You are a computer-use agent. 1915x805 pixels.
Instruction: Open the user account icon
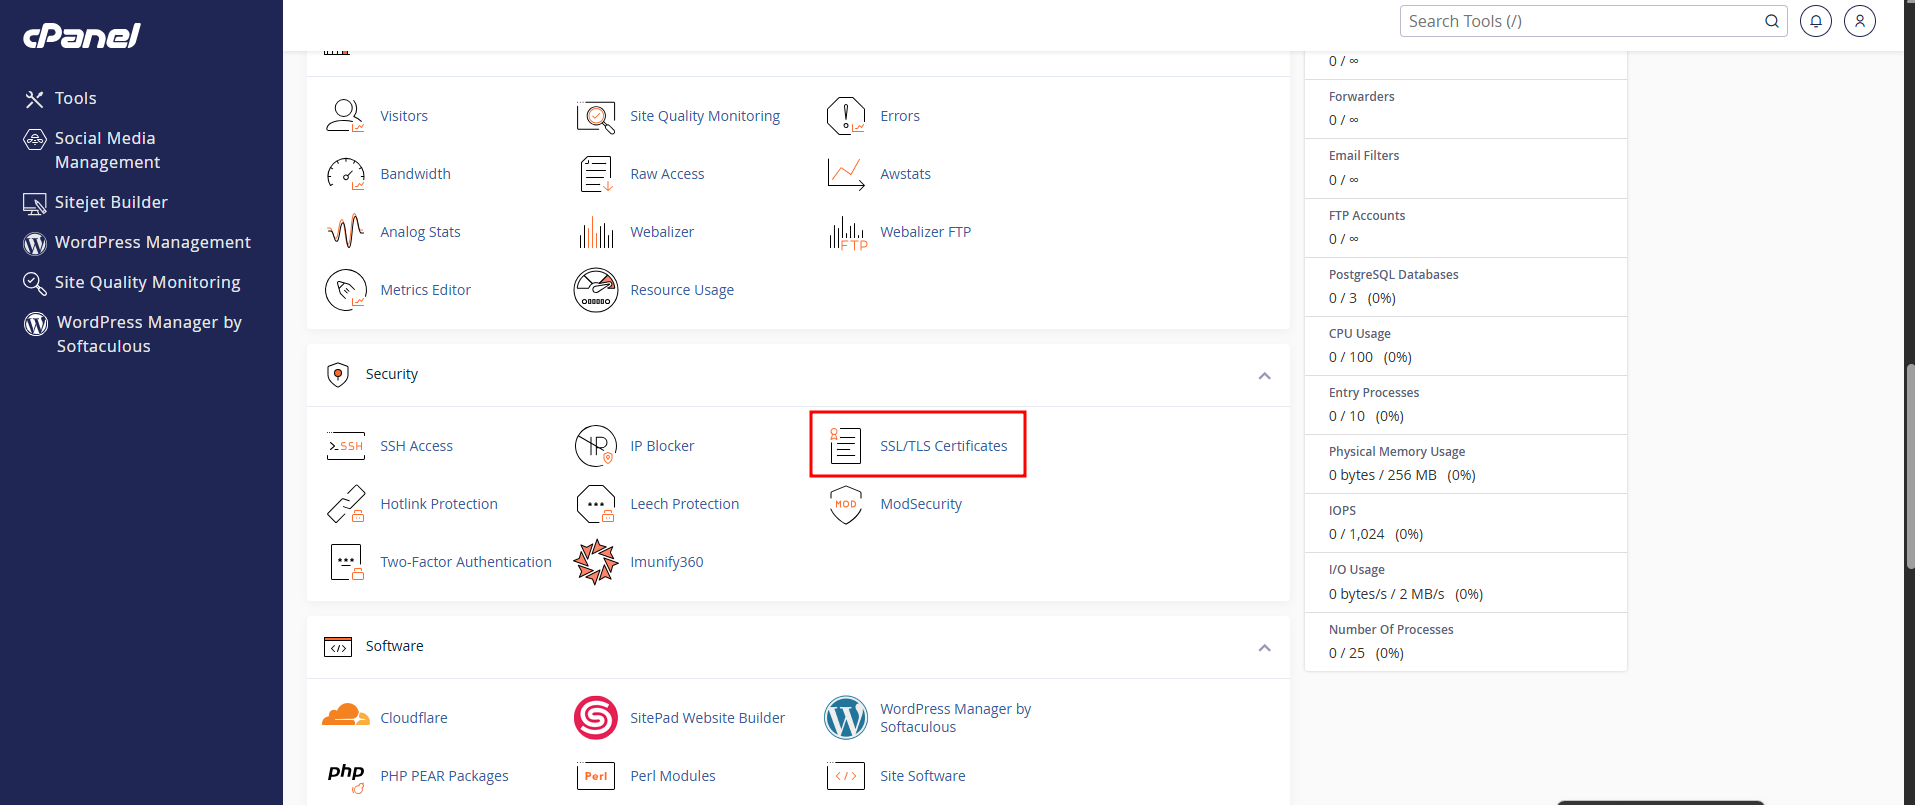(1860, 21)
